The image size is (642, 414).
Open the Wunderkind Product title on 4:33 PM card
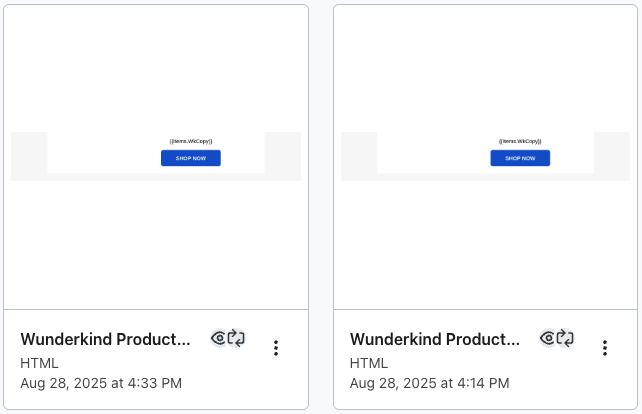click(105, 339)
